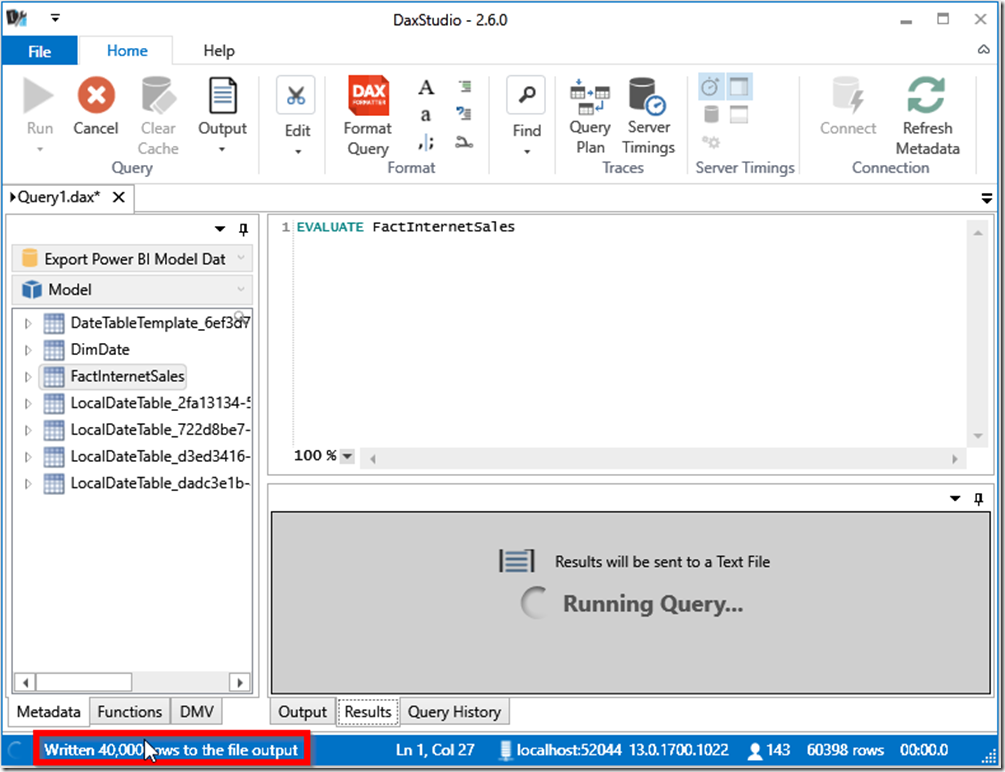Open the quick access toolbar dropdown

(55, 18)
